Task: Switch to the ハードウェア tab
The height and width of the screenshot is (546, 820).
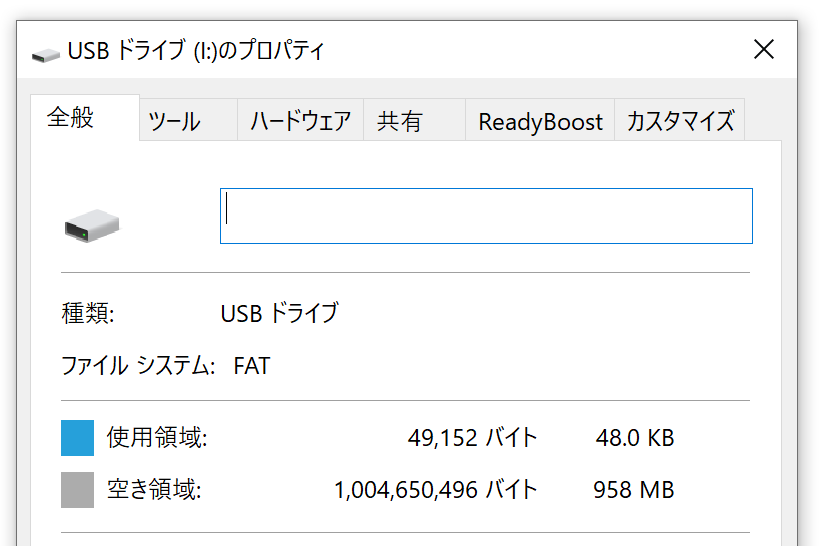Action: [x=300, y=120]
